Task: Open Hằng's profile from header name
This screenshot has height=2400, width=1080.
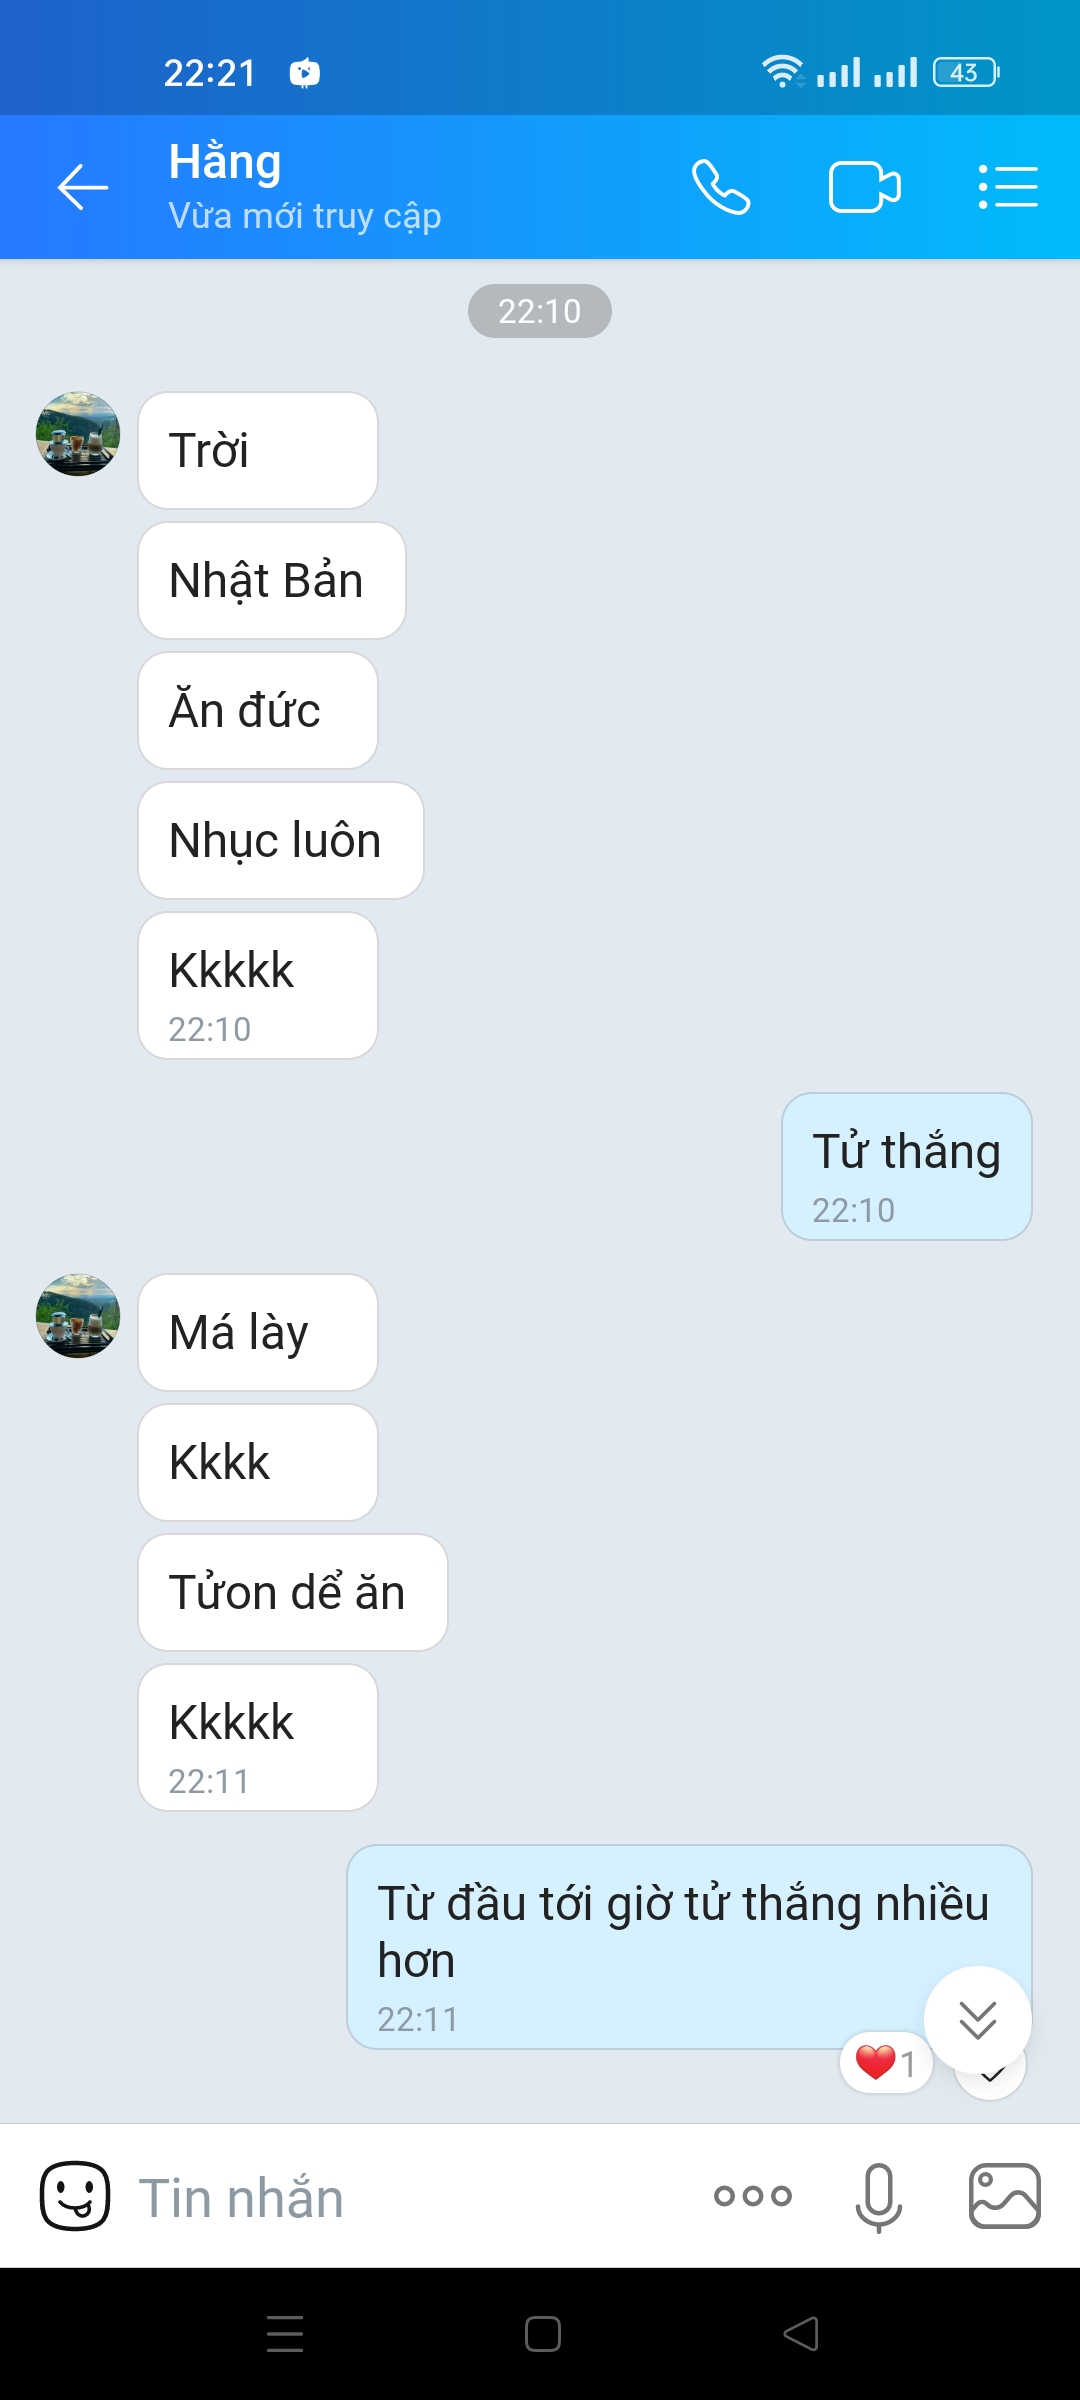Action: pos(225,162)
